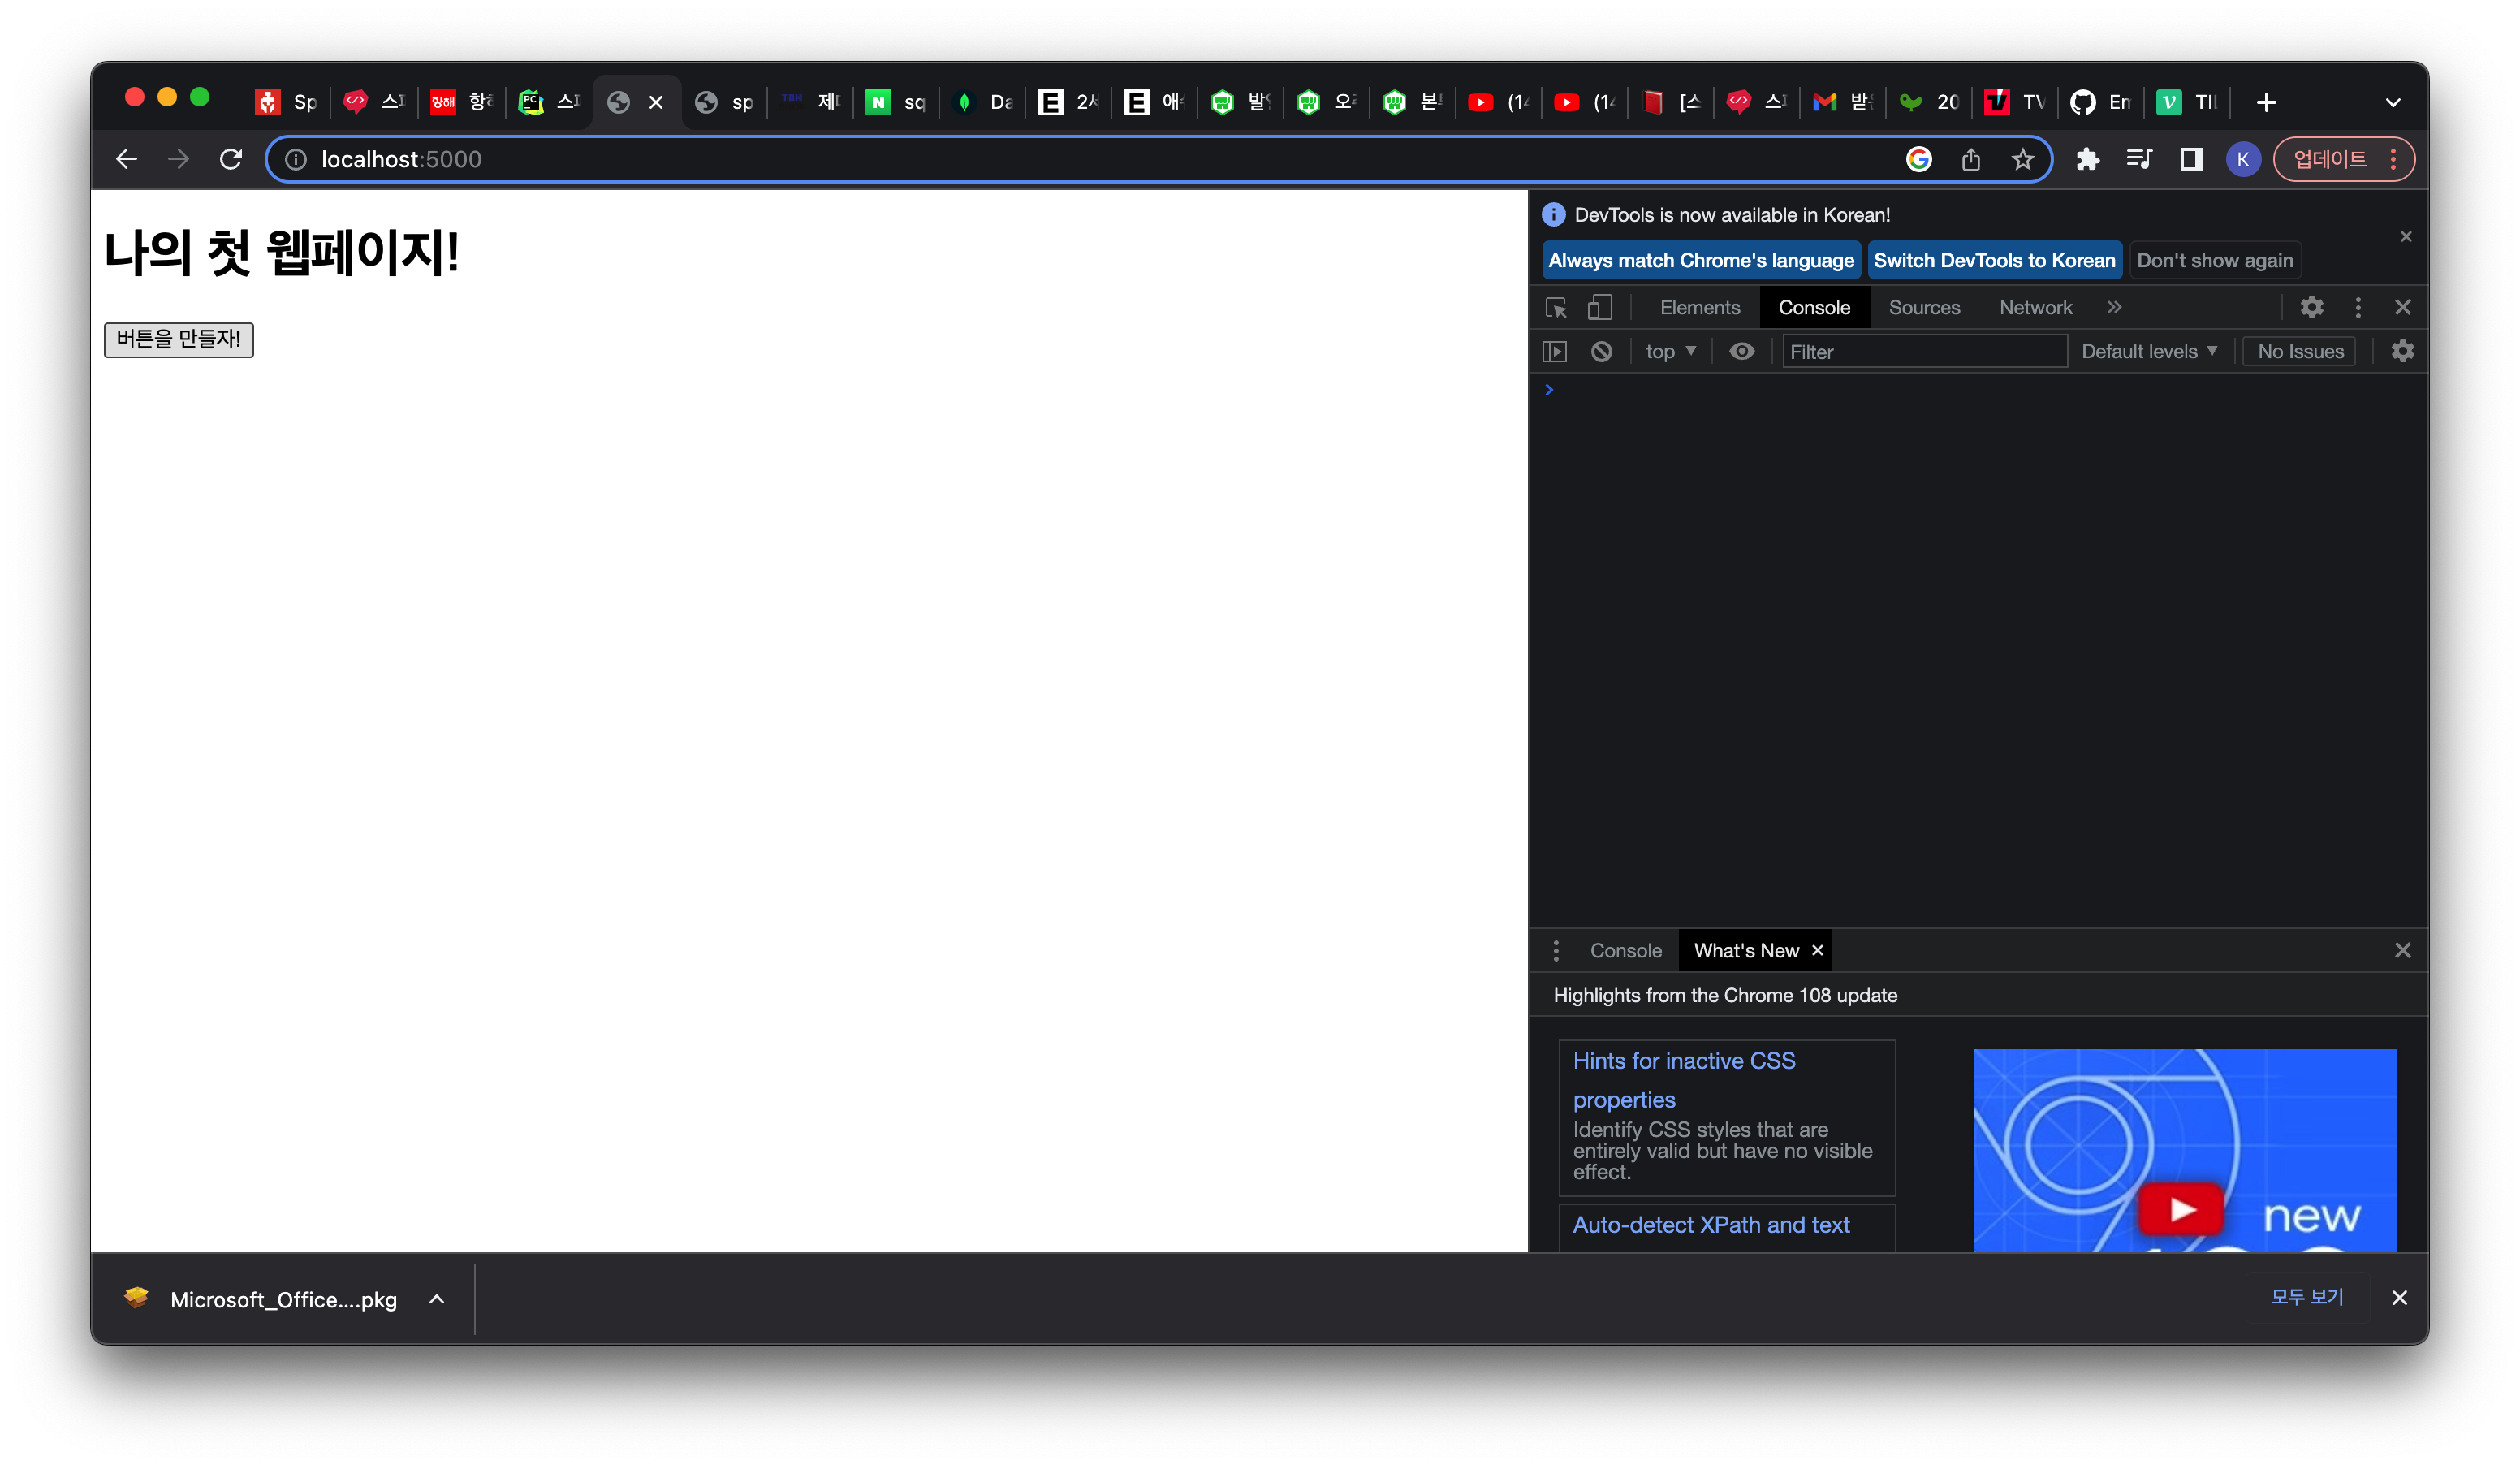Switch to the Spring tab labeled Sp
The width and height of the screenshot is (2520, 1465).
[x=286, y=102]
